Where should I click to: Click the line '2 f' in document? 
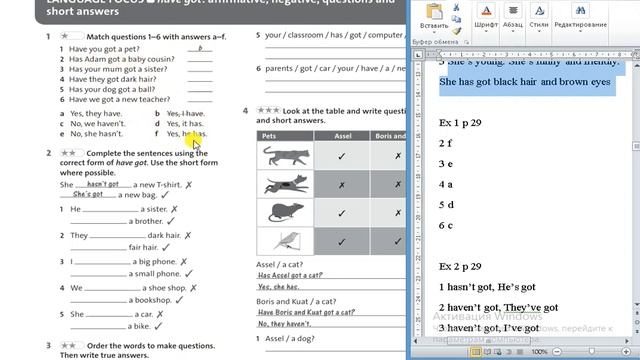[445, 143]
